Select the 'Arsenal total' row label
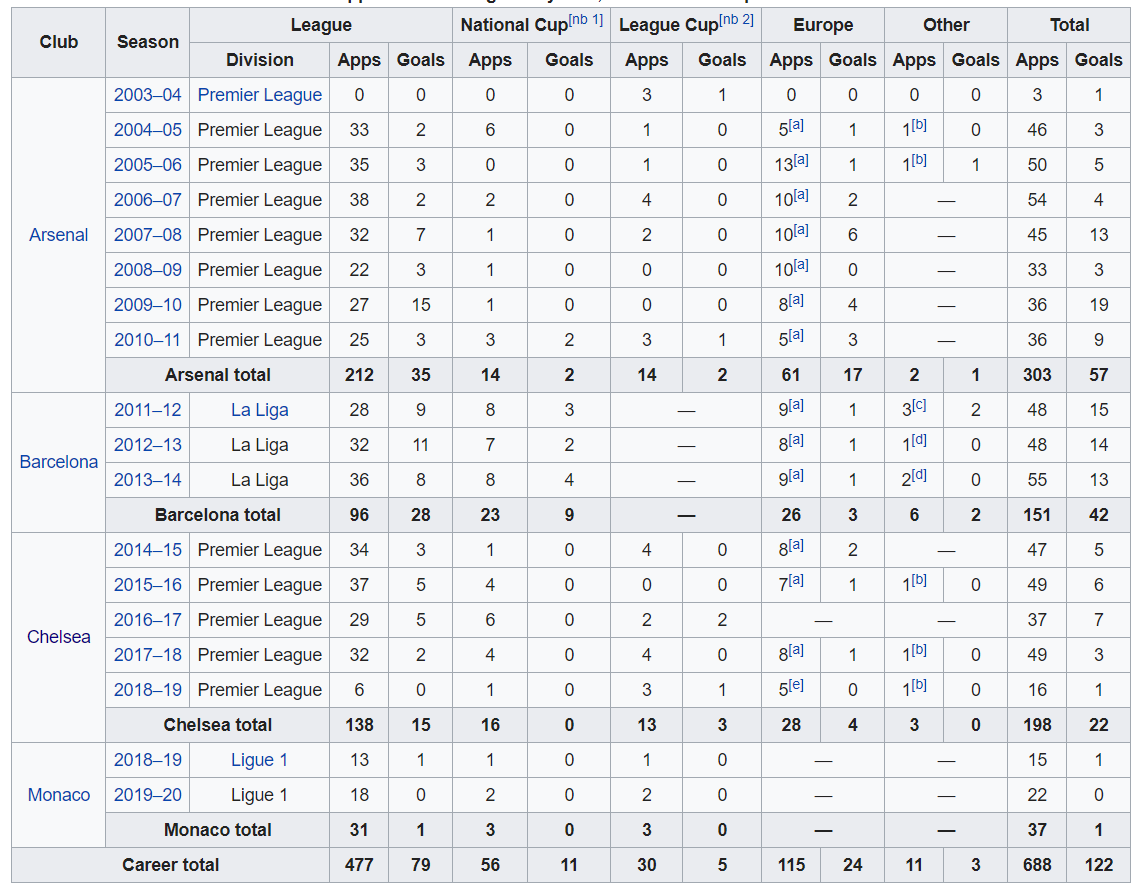Screen dimensions: 1140x890 click(x=217, y=375)
